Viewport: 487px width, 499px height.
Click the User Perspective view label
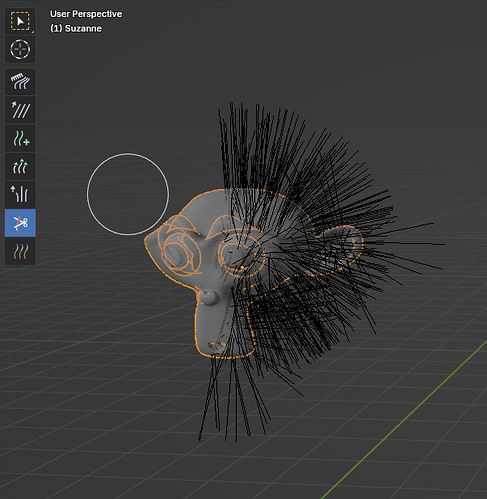(86, 14)
